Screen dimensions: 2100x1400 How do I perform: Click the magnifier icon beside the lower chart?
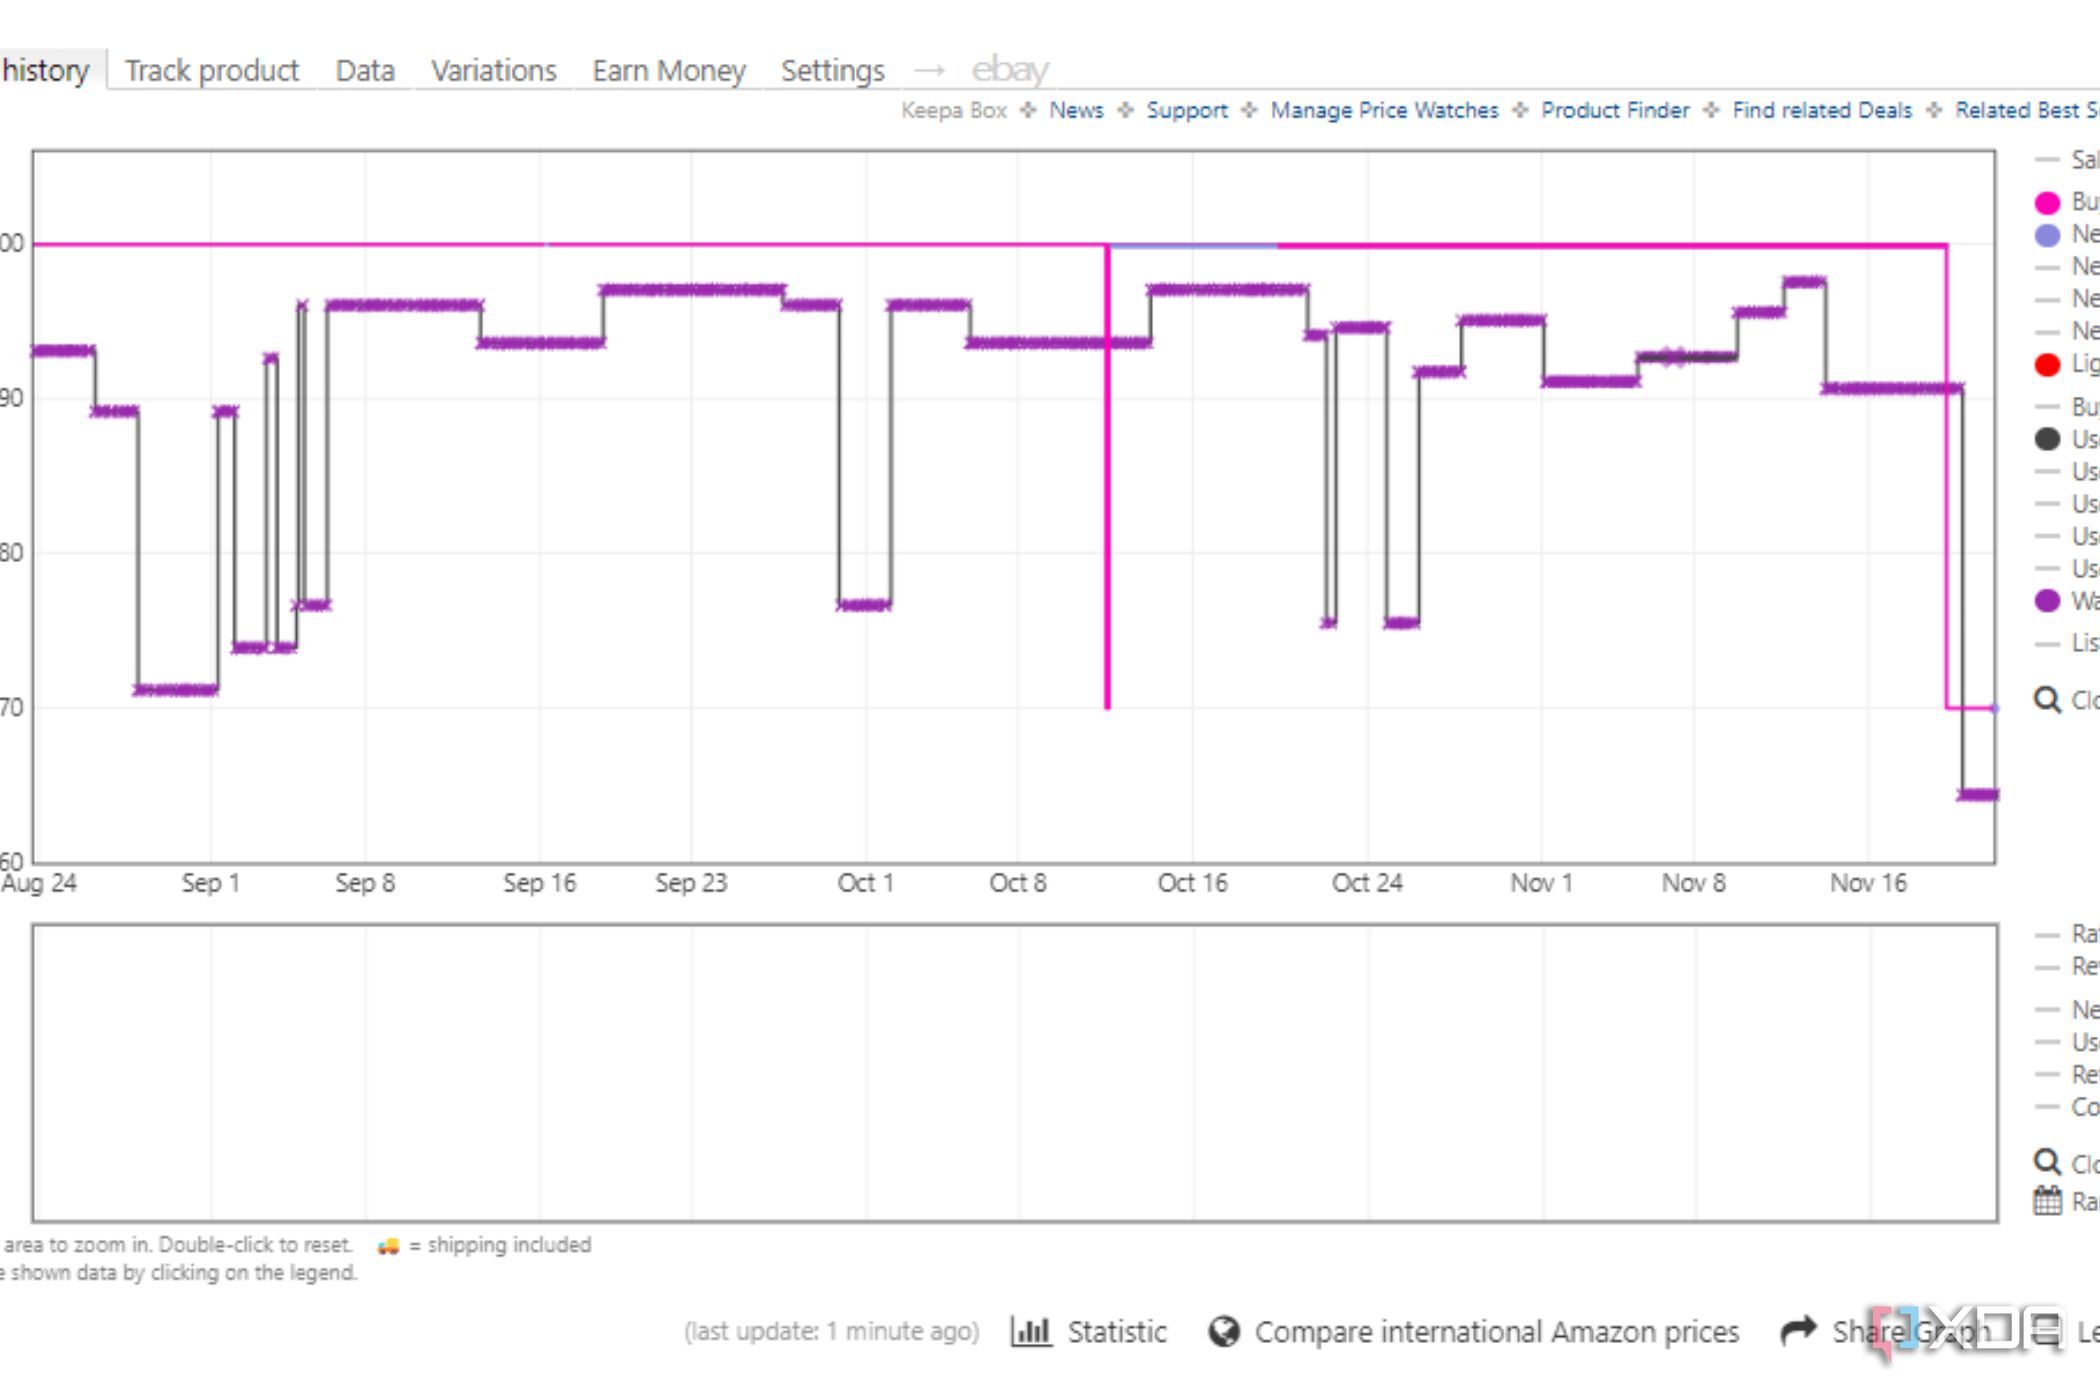2047,1162
